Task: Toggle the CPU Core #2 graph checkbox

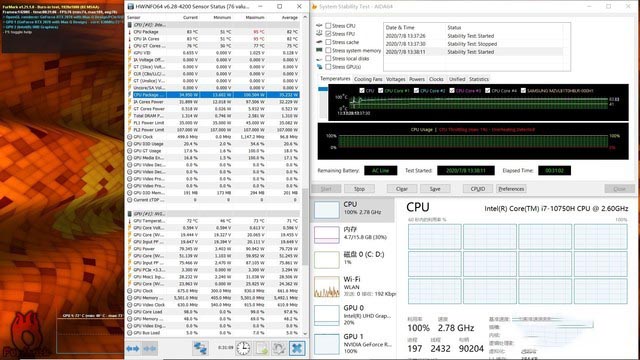Action: [x=416, y=91]
